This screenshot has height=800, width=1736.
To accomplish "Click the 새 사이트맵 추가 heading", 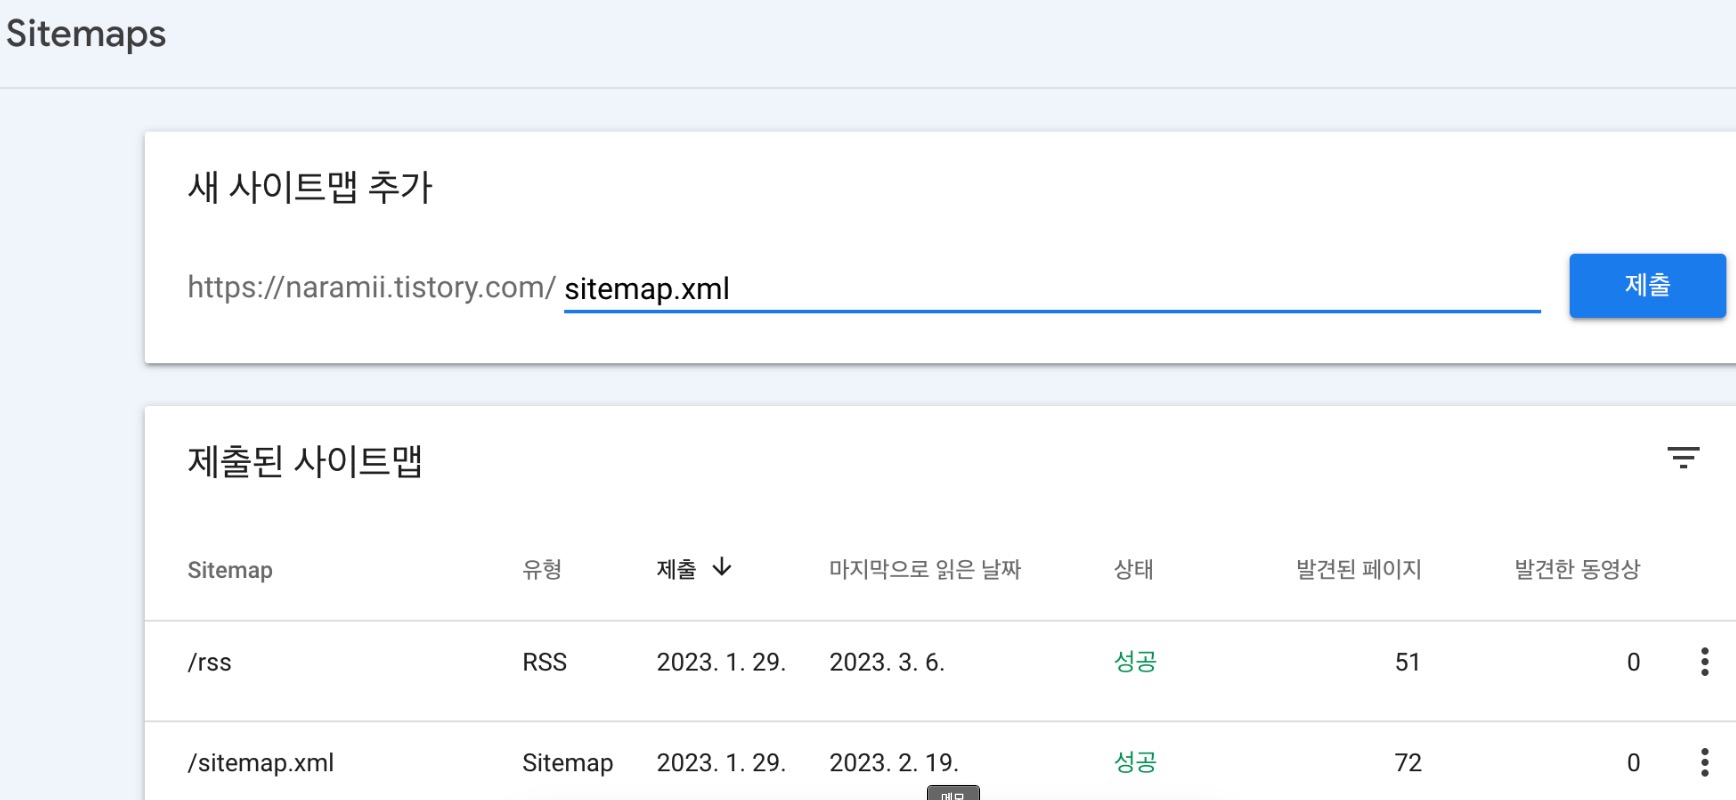I will 310,187.
